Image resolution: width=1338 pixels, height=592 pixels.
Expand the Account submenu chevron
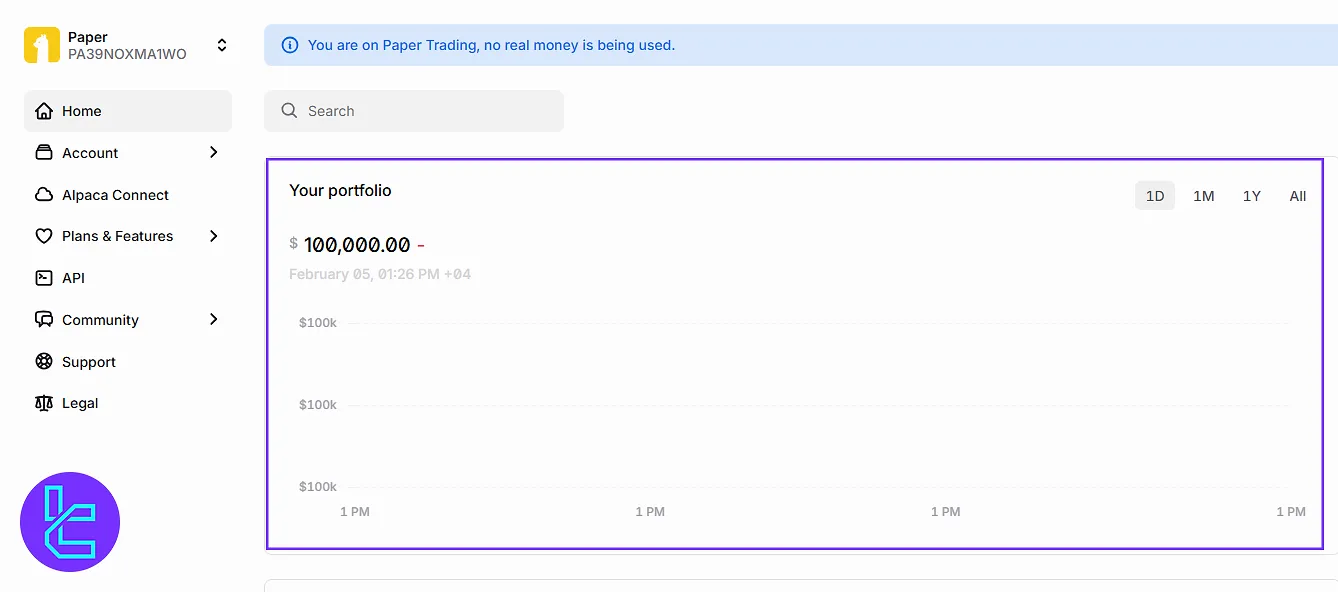click(x=213, y=152)
